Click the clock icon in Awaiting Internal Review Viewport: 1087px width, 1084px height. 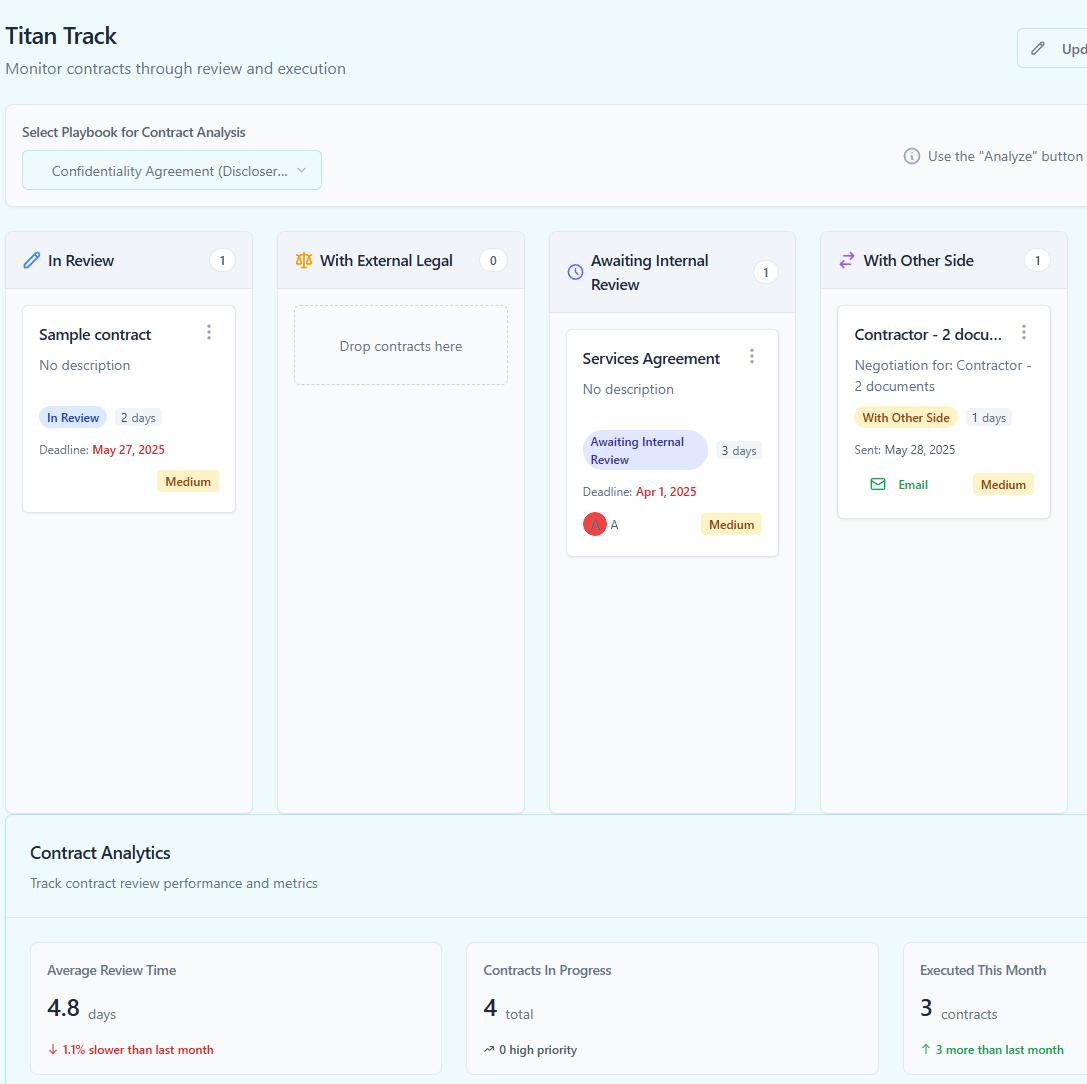[x=575, y=272]
